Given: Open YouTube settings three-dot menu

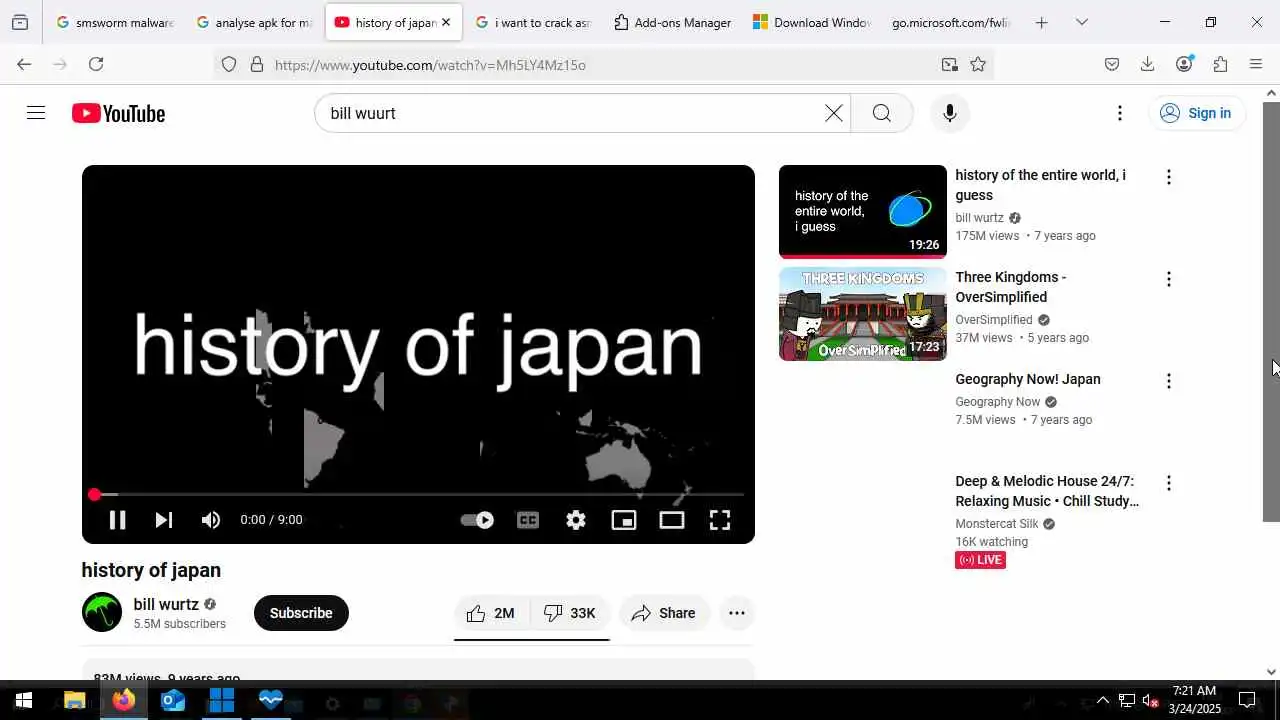Looking at the screenshot, I should (x=1120, y=113).
